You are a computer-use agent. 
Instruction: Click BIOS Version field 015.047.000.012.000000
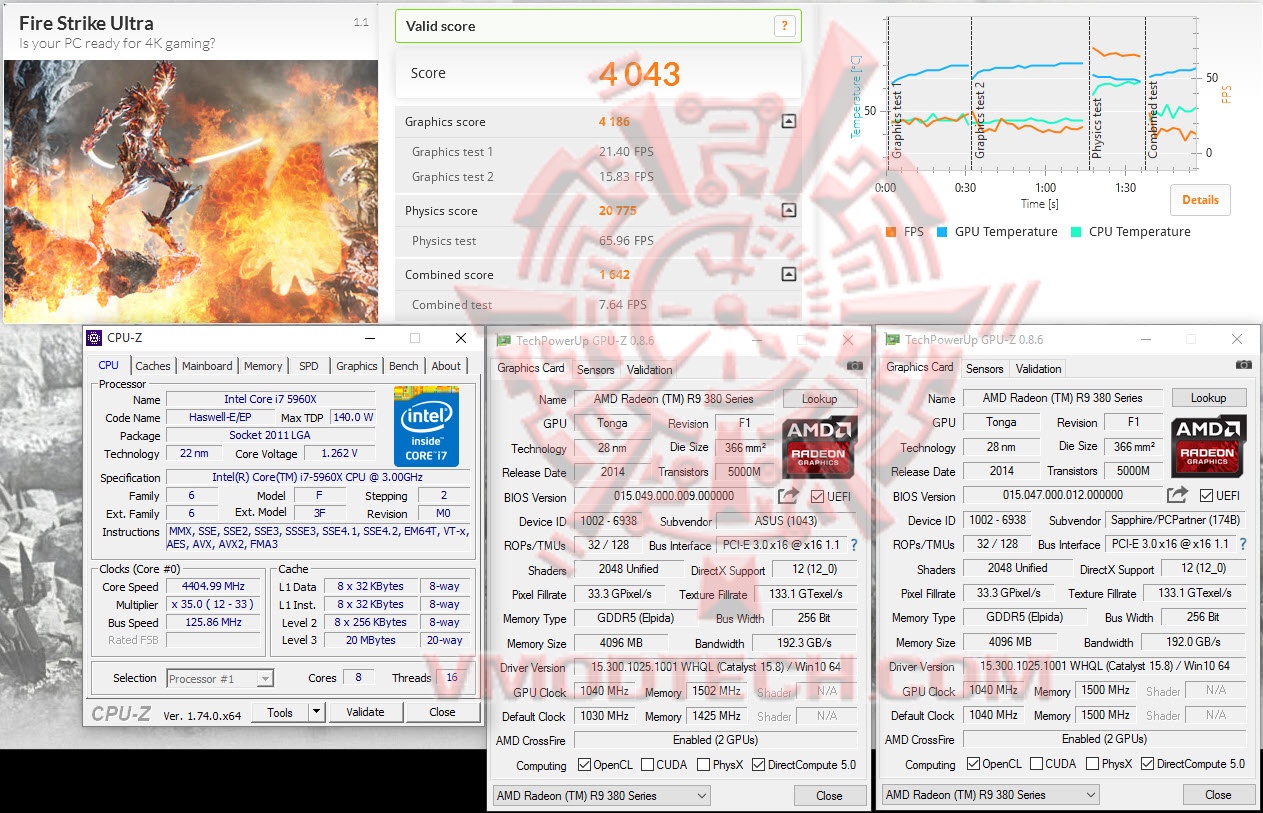click(x=1063, y=495)
